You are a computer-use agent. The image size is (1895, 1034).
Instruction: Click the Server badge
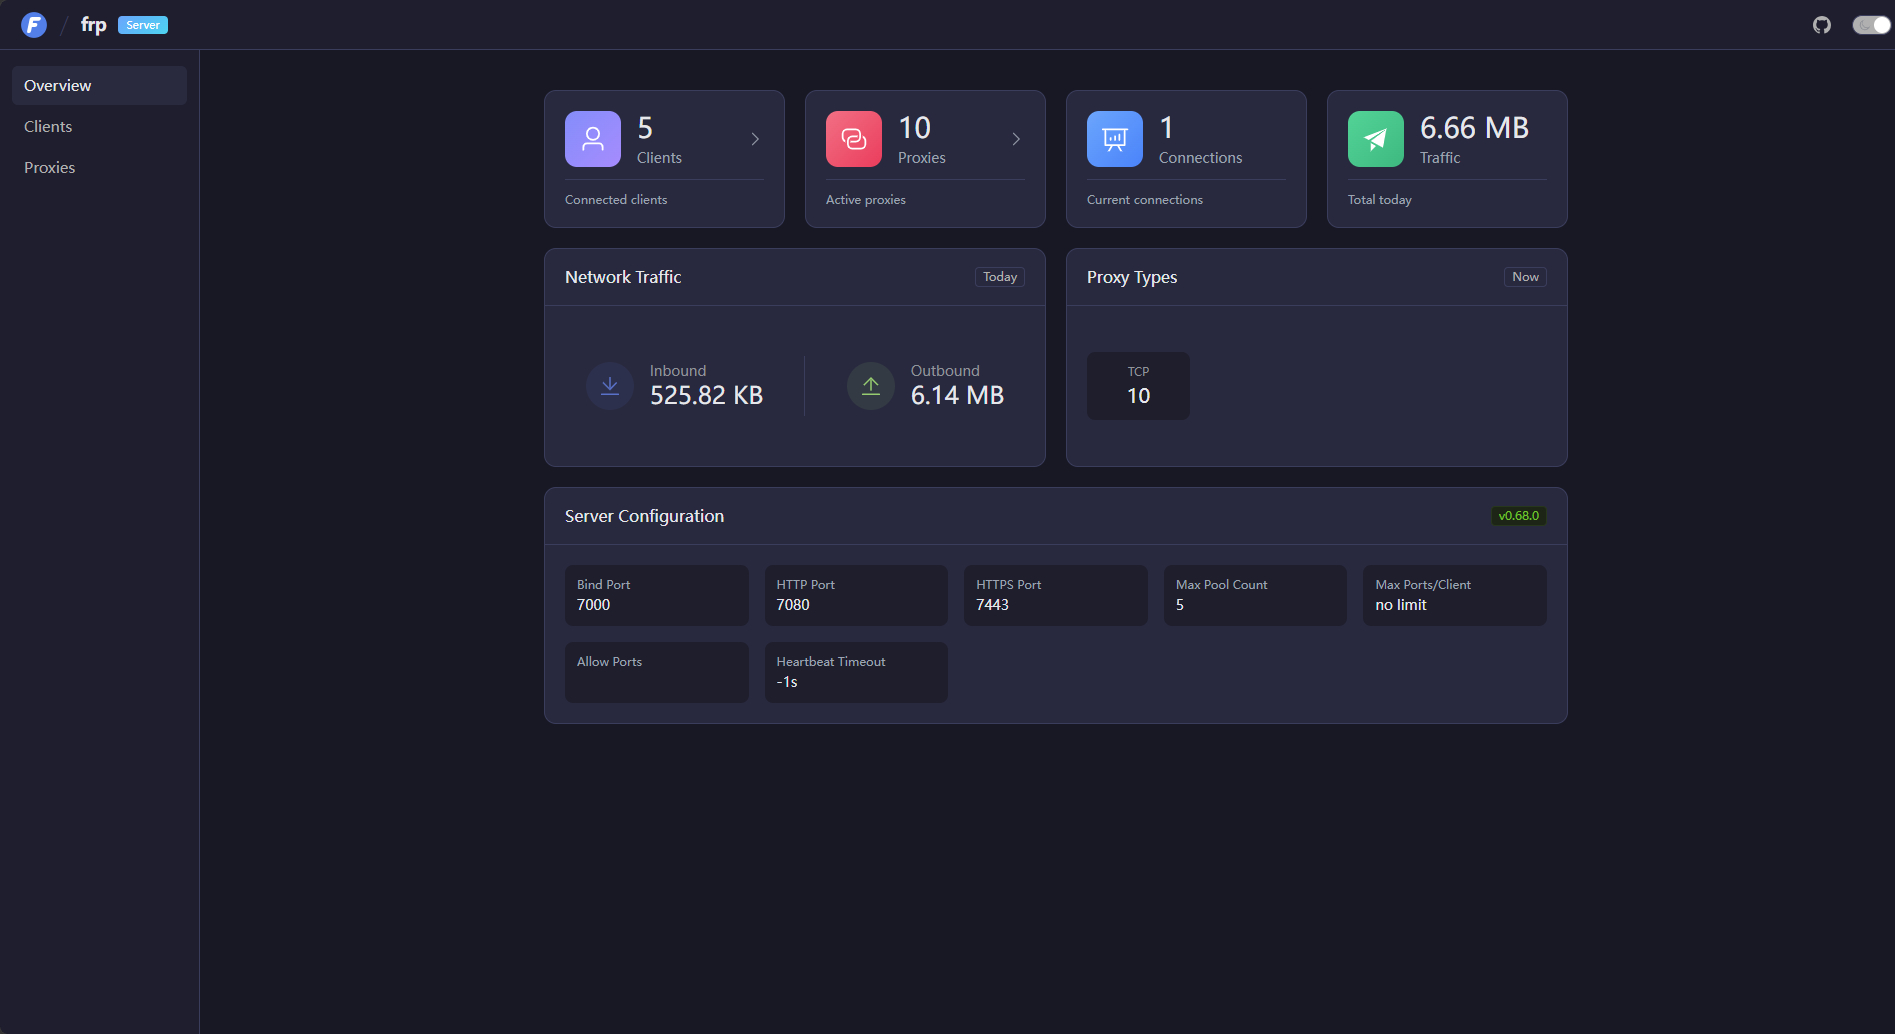click(x=143, y=25)
